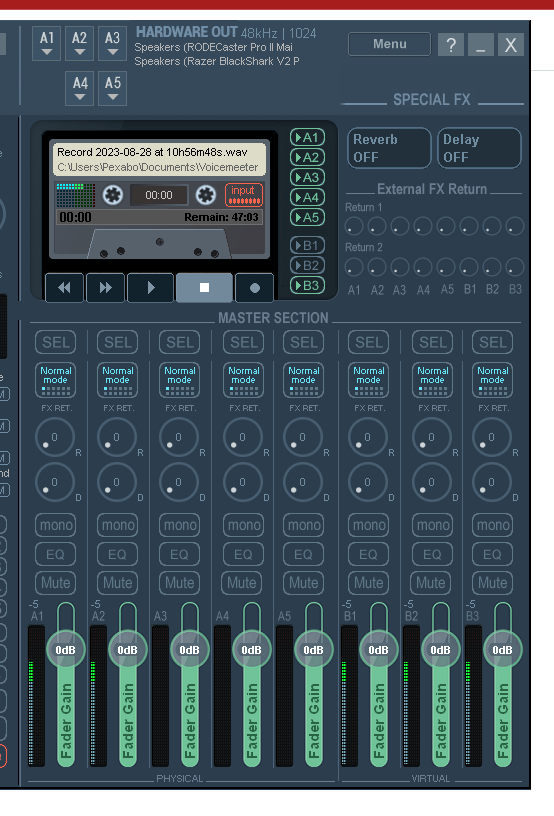Screen dimensions: 554x816
Task: Fast forward the cassette recorder
Action: [x=106, y=287]
